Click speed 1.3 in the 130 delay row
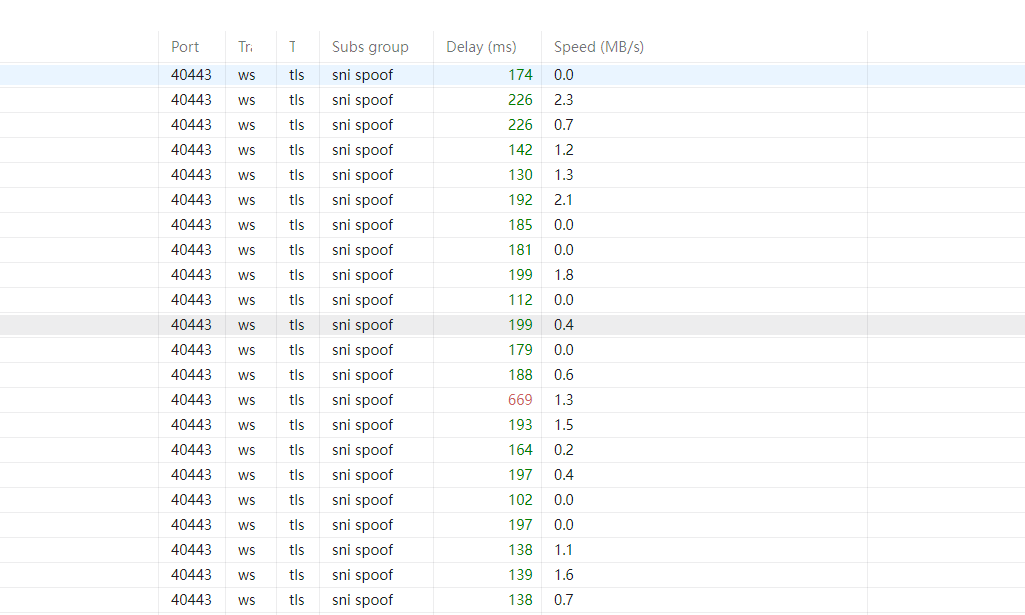Viewport: 1025px width, 615px height. [x=563, y=175]
